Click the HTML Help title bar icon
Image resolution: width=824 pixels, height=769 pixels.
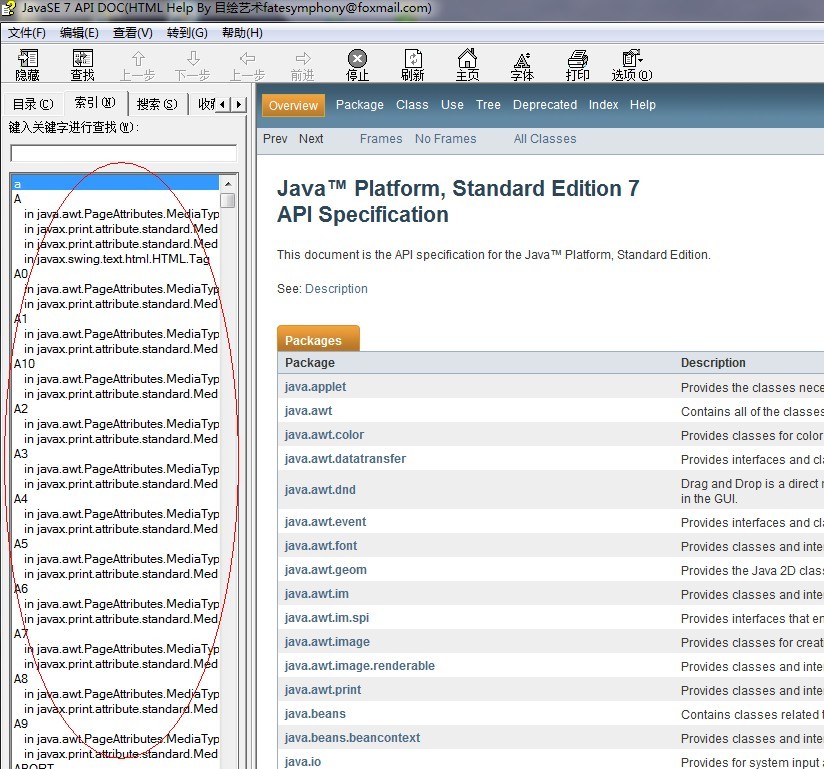click(x=8, y=8)
